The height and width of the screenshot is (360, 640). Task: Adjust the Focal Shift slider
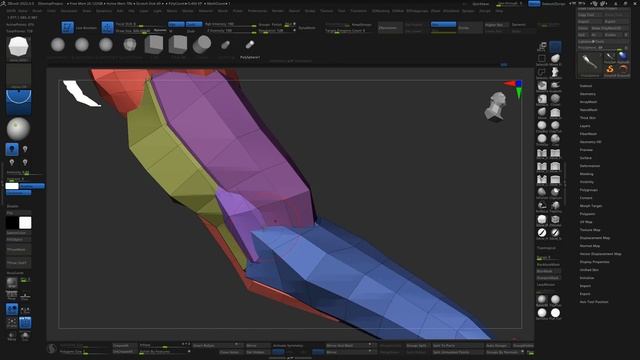[141, 24]
